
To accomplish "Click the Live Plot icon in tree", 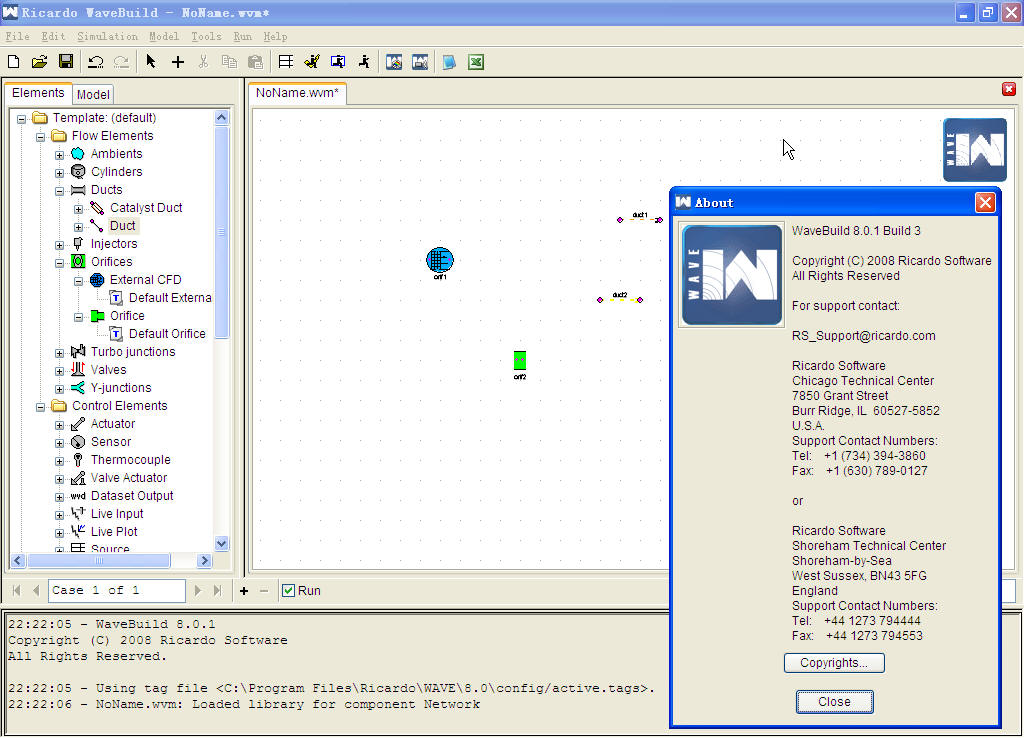I will [78, 532].
